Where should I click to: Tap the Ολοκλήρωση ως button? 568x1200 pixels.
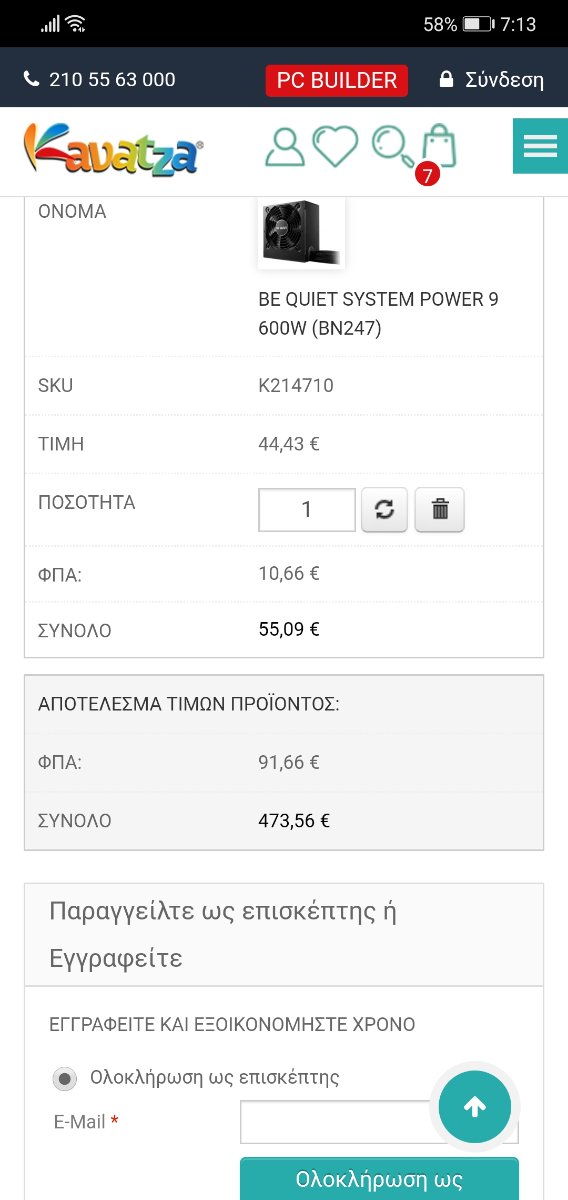379,1179
